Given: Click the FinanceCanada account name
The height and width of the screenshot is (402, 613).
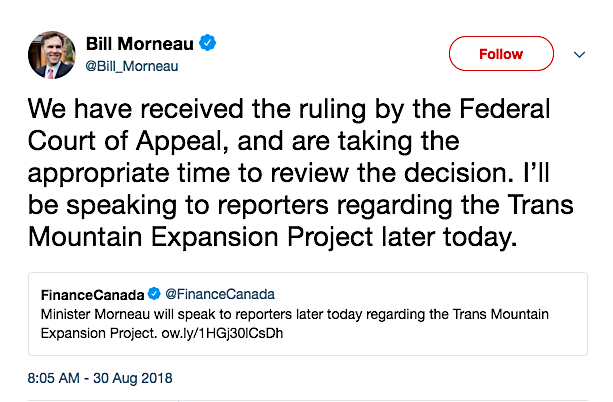Looking at the screenshot, I should pos(93,294).
